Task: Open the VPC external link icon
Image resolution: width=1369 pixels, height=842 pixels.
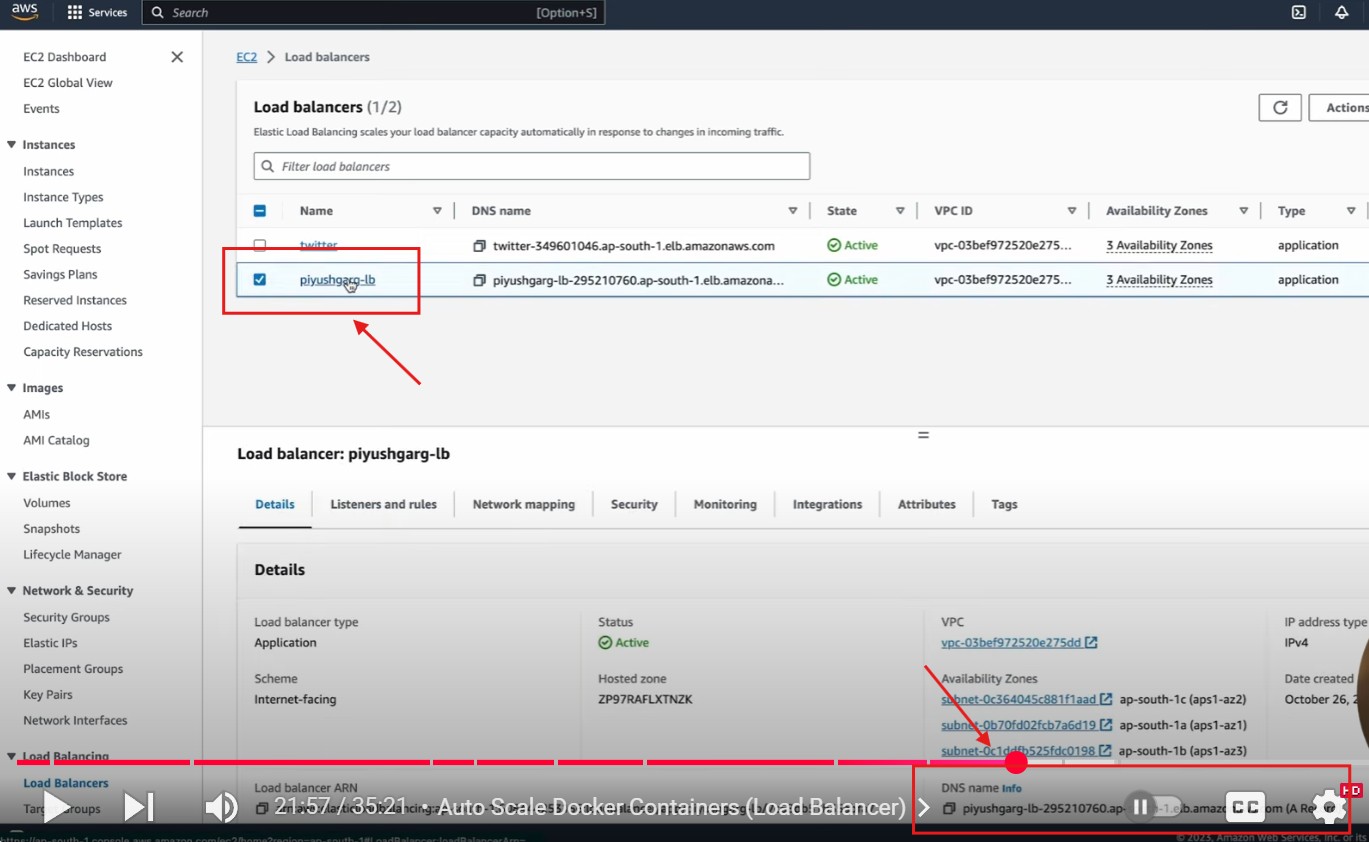Action: [x=1091, y=643]
